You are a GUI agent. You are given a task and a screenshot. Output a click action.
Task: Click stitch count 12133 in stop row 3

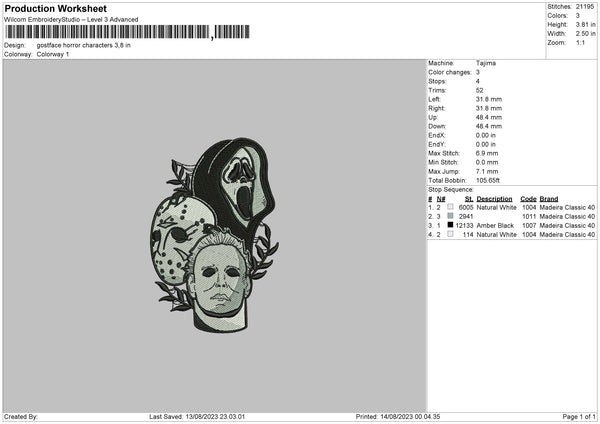(464, 225)
